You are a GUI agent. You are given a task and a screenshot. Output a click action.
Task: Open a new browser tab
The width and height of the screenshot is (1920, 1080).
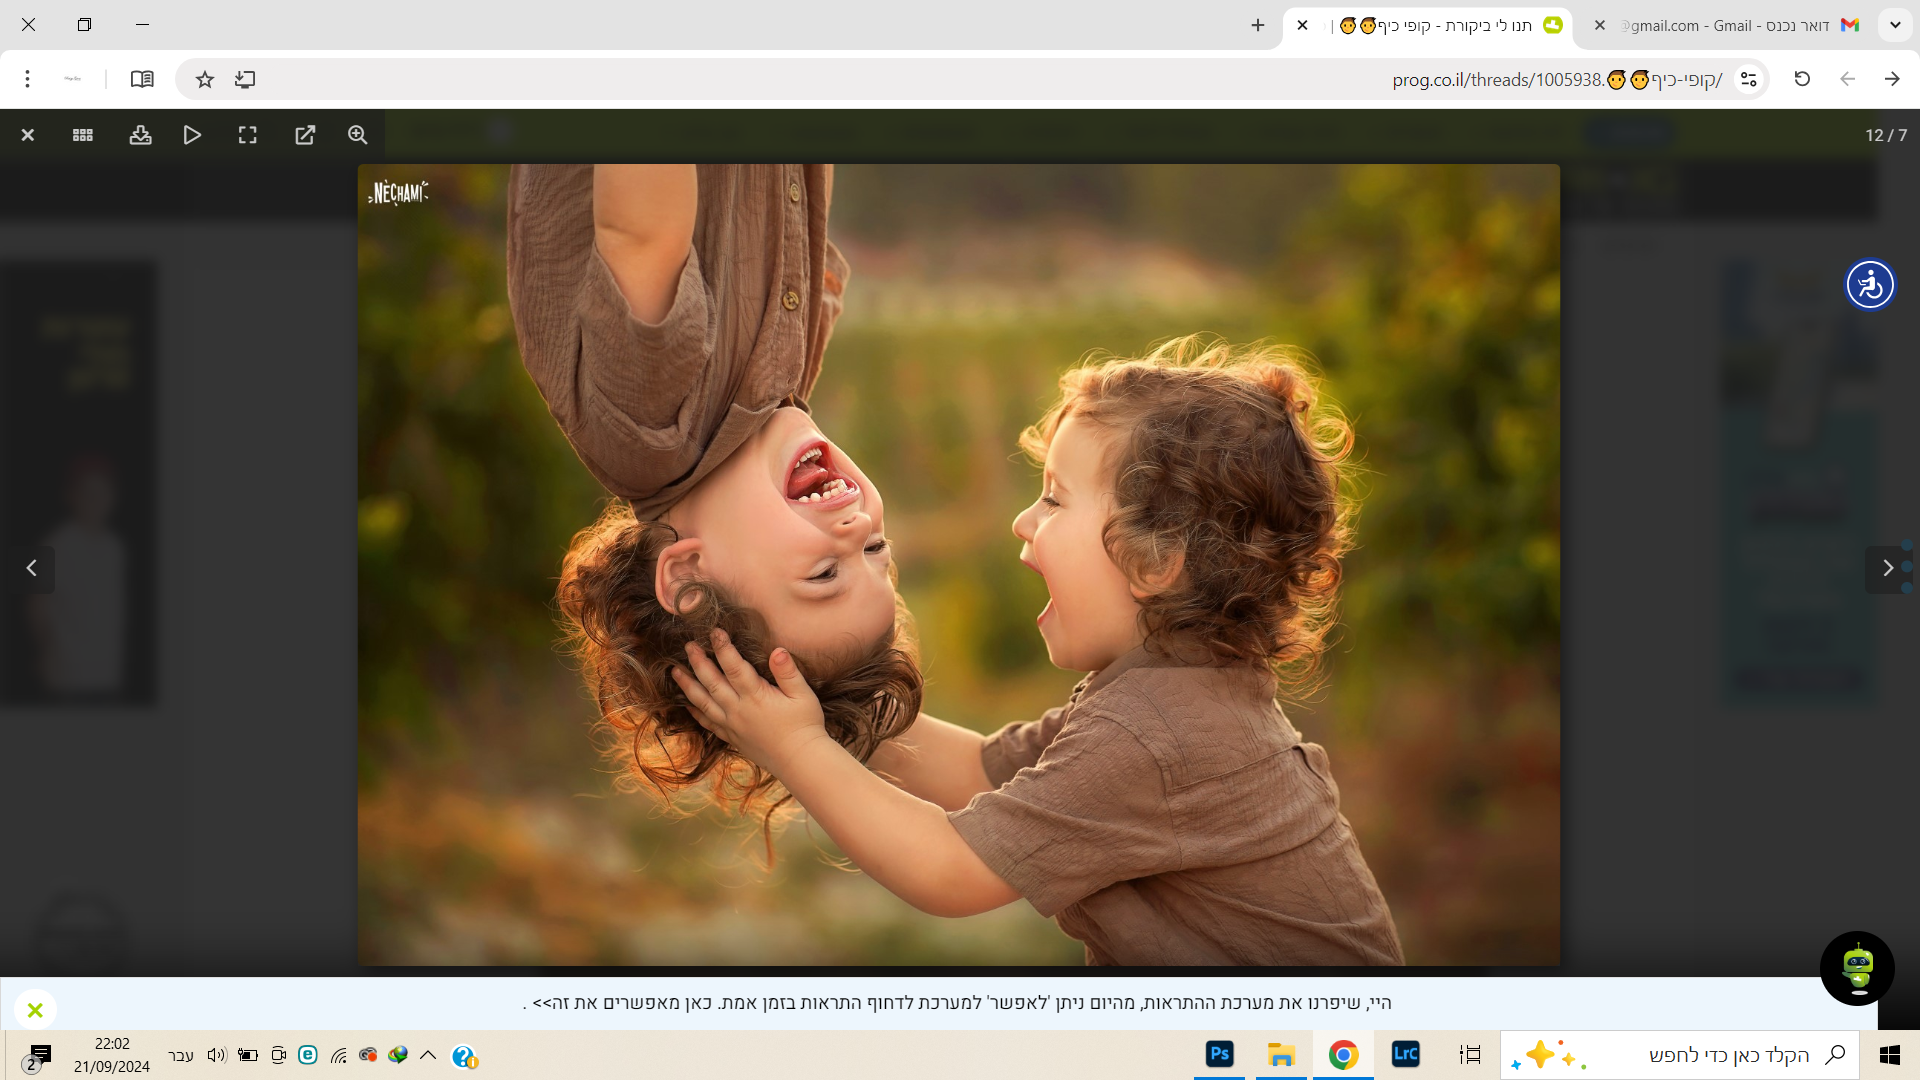point(1257,26)
